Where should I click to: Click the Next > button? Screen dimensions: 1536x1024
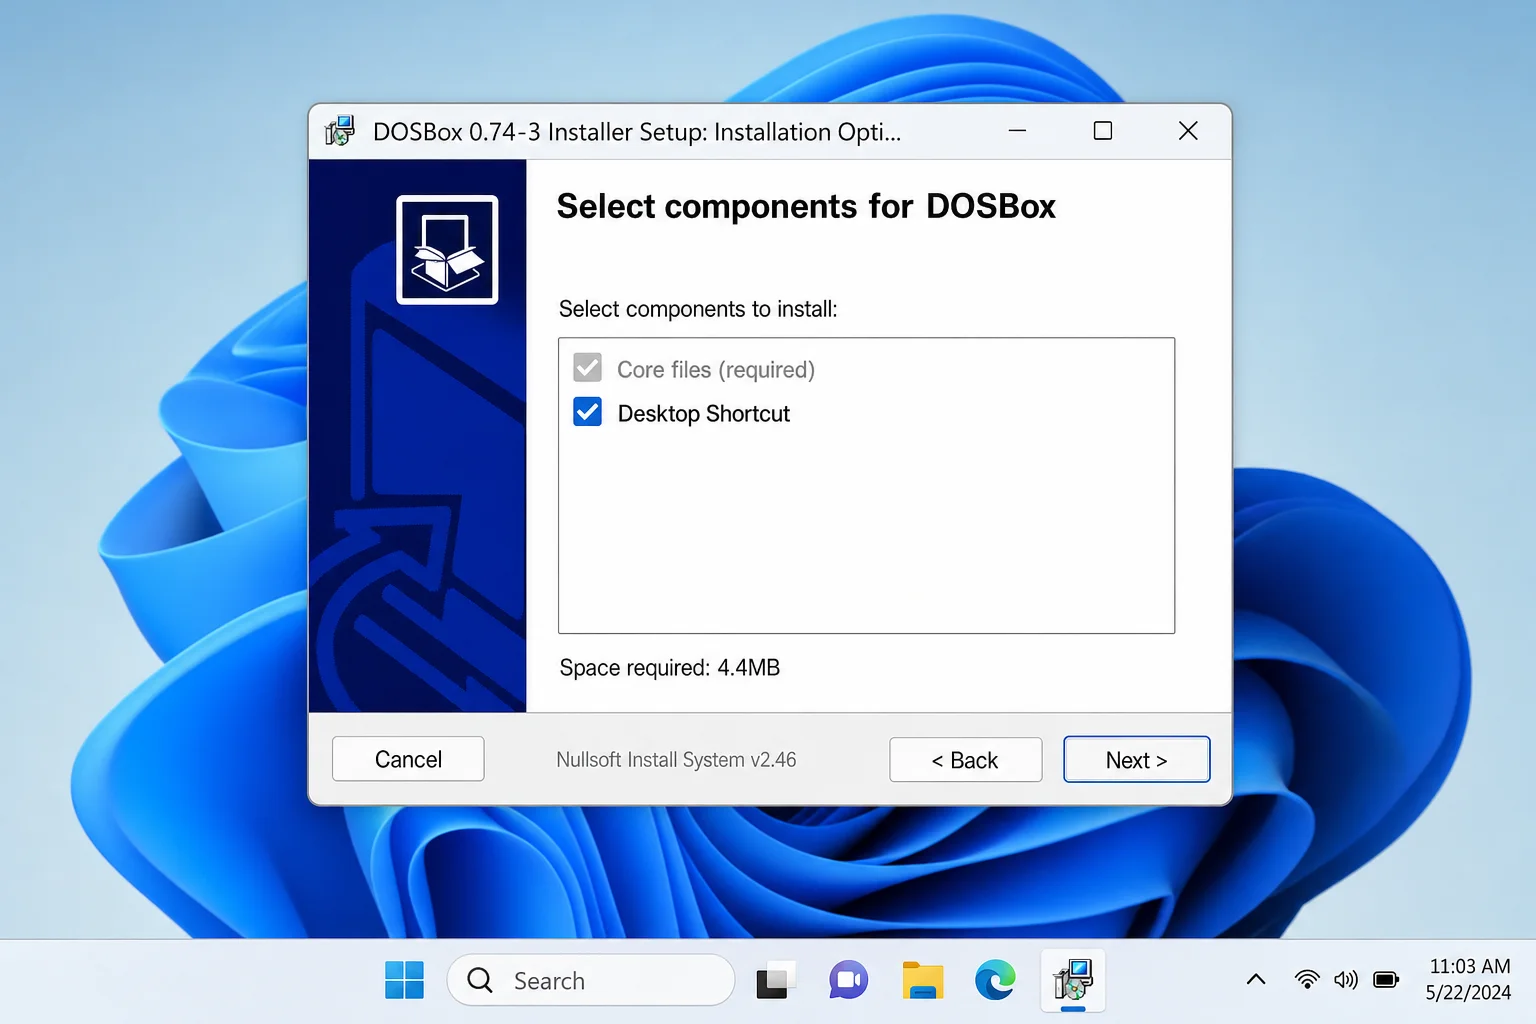click(x=1136, y=760)
